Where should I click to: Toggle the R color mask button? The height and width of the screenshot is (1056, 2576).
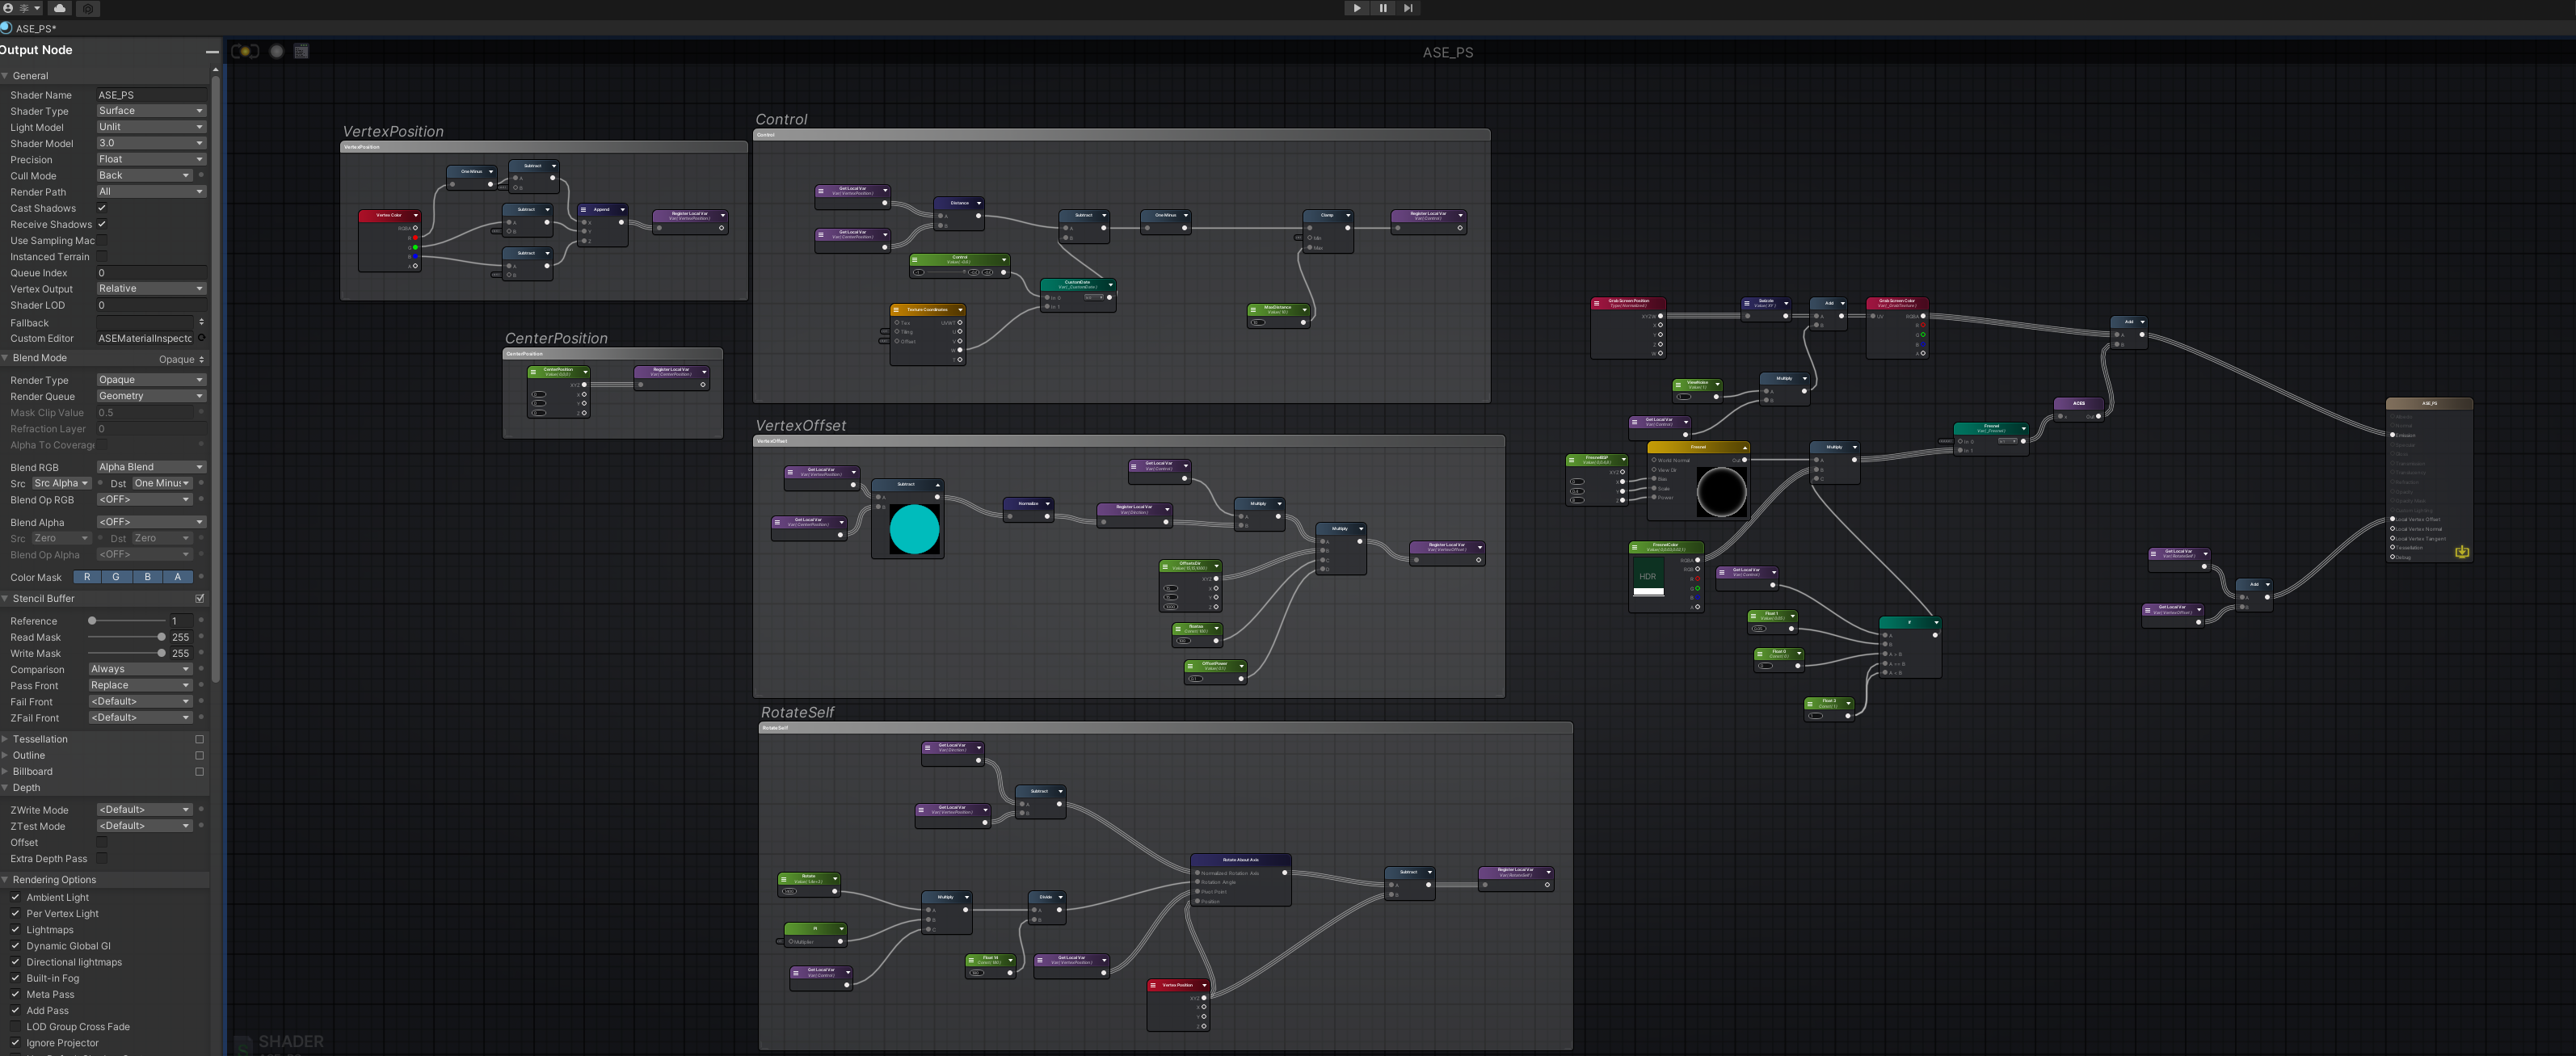pos(87,578)
